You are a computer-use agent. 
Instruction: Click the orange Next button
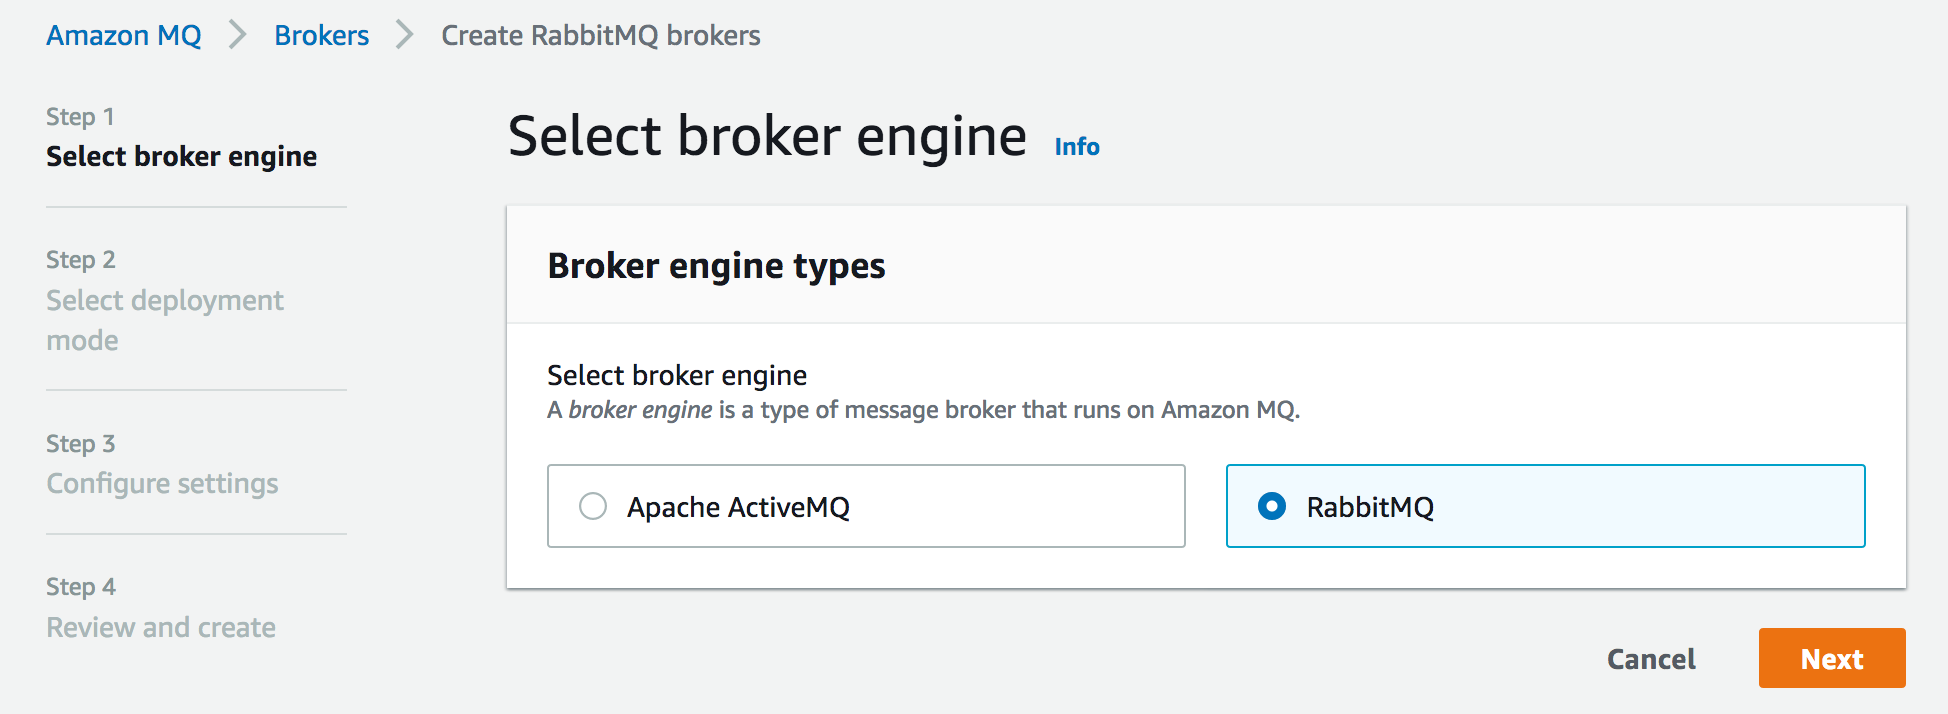click(1832, 658)
